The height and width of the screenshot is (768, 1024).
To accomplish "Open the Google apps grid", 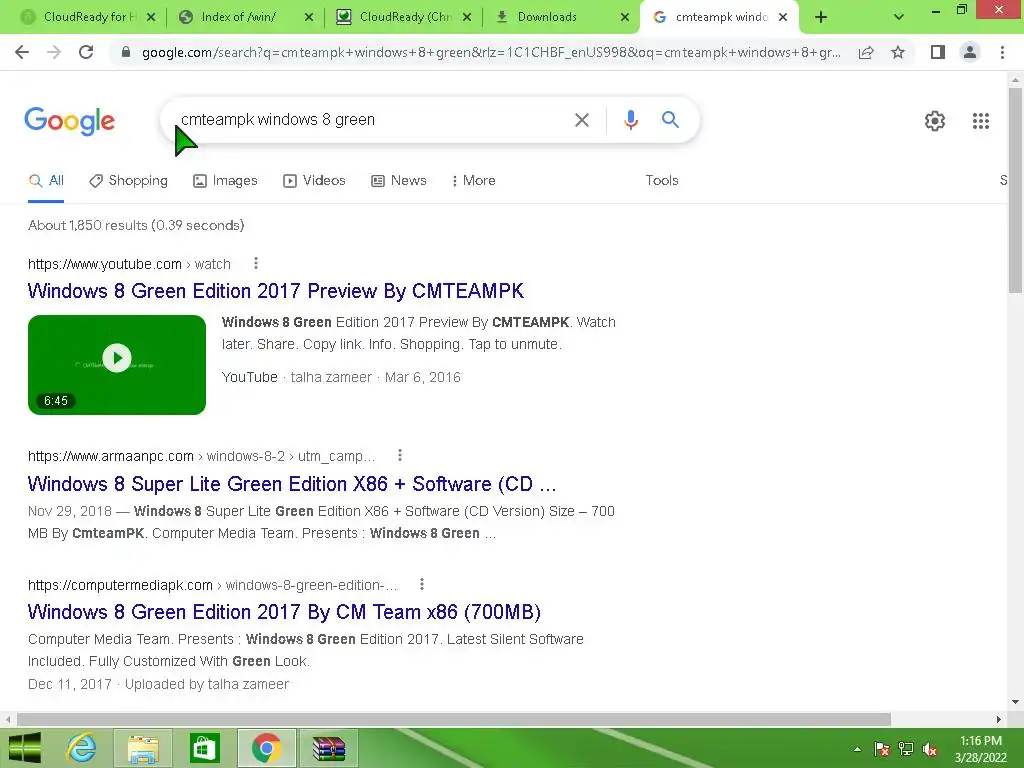I will click(981, 121).
